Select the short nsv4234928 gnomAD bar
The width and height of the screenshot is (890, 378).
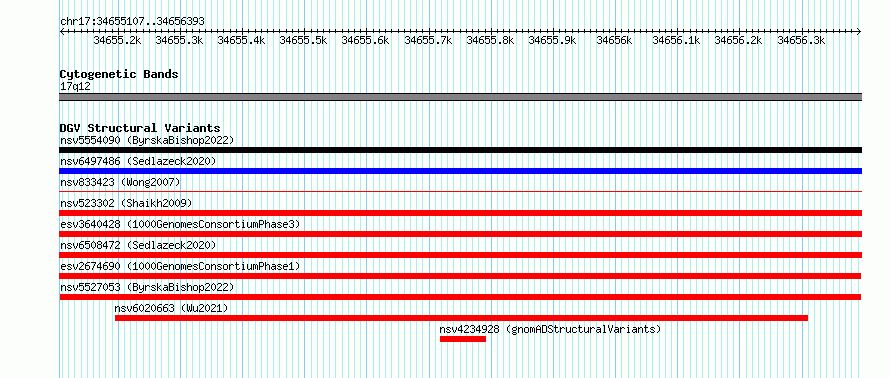(x=463, y=339)
